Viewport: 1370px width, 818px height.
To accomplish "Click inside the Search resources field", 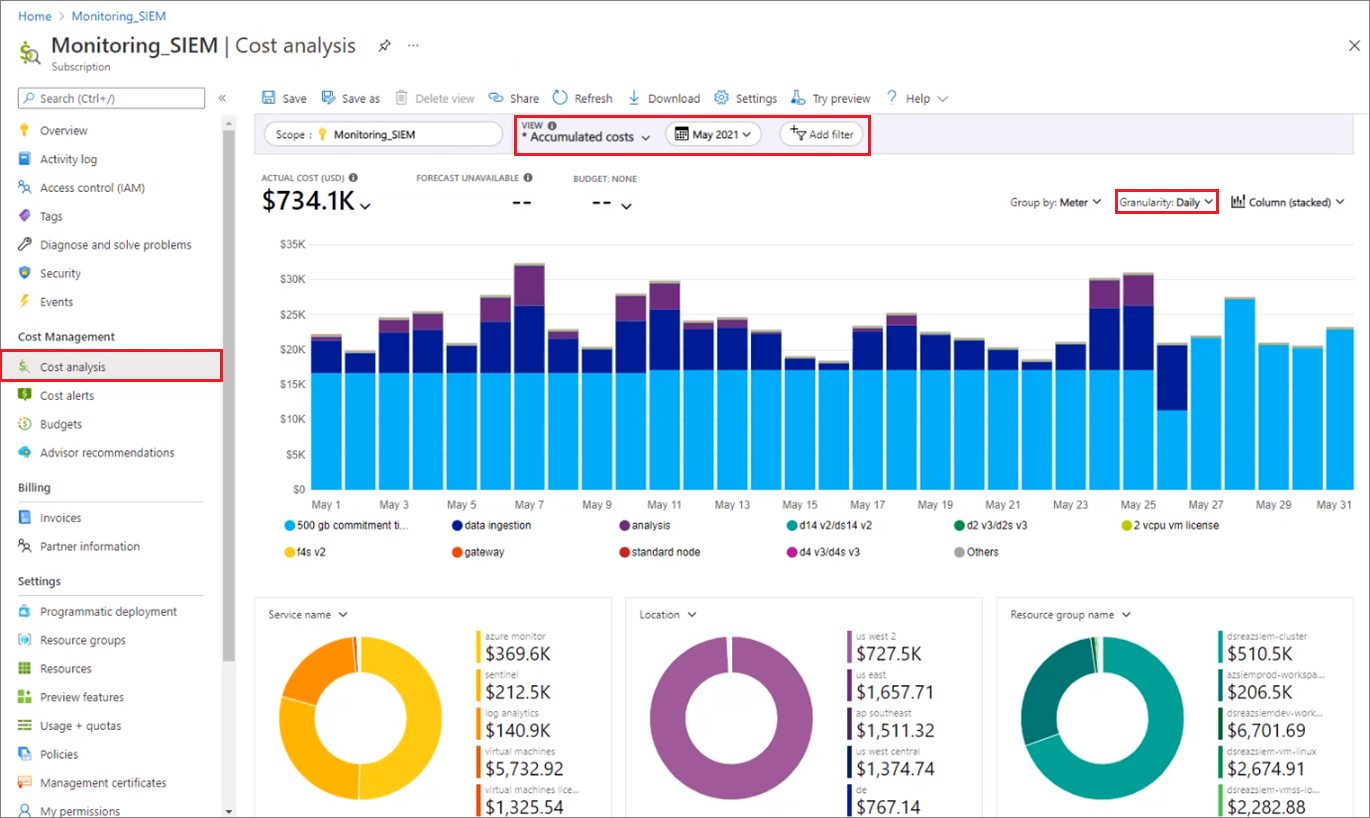I will pos(110,97).
